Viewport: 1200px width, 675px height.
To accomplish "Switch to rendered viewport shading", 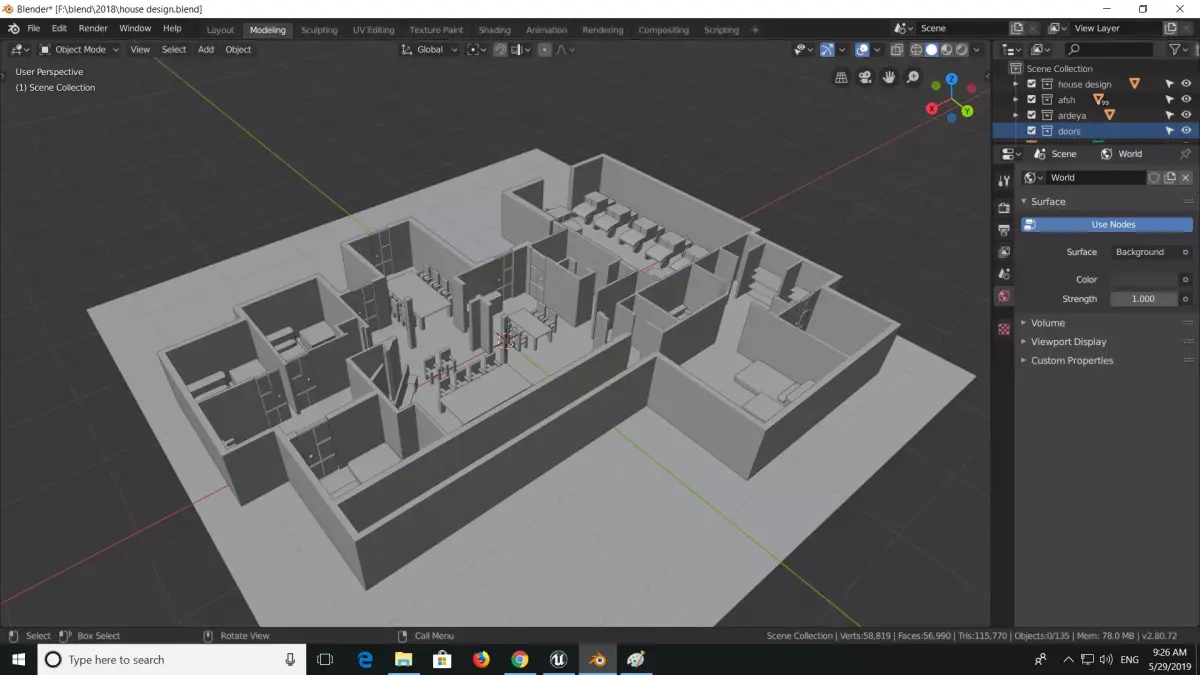I will (961, 49).
